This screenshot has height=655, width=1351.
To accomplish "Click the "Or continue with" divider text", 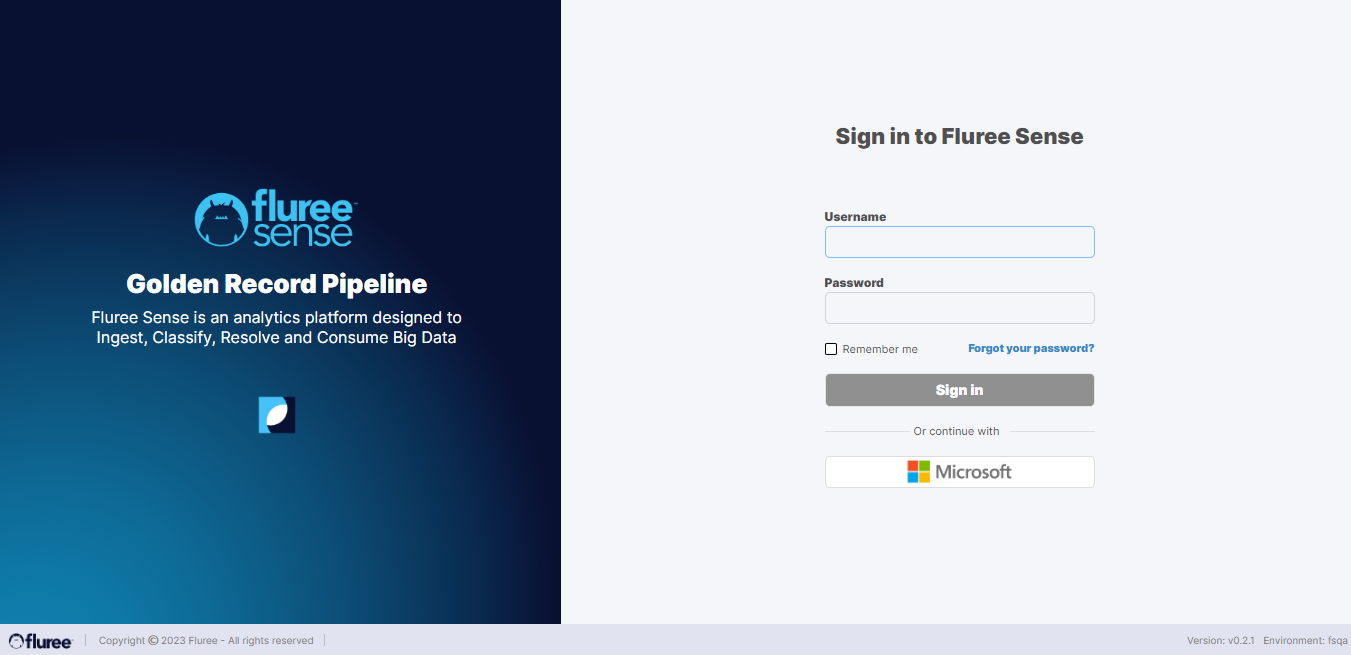I will tap(956, 432).
